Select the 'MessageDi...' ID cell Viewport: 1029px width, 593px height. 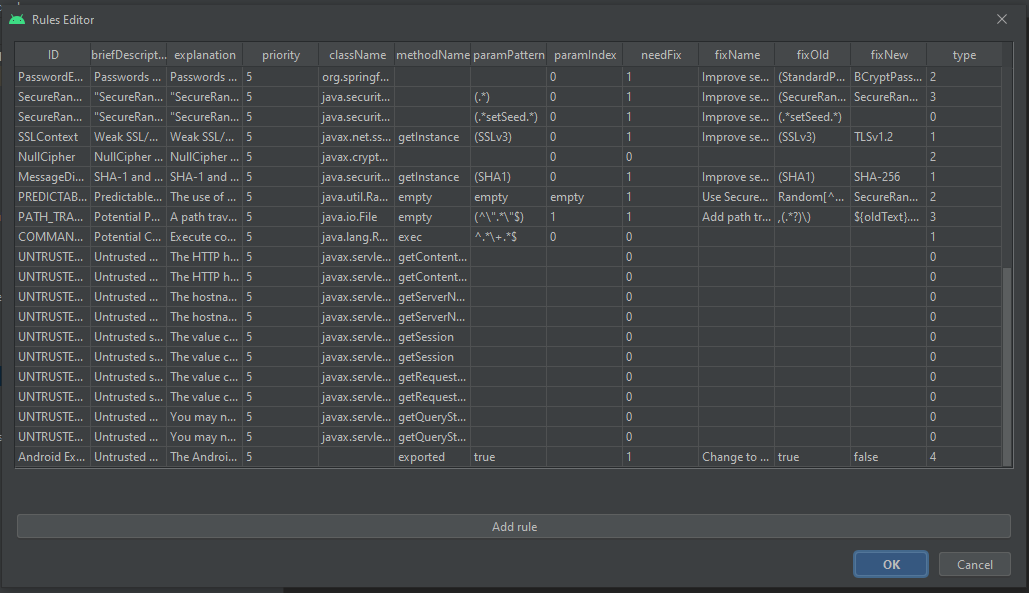pyautogui.click(x=53, y=176)
